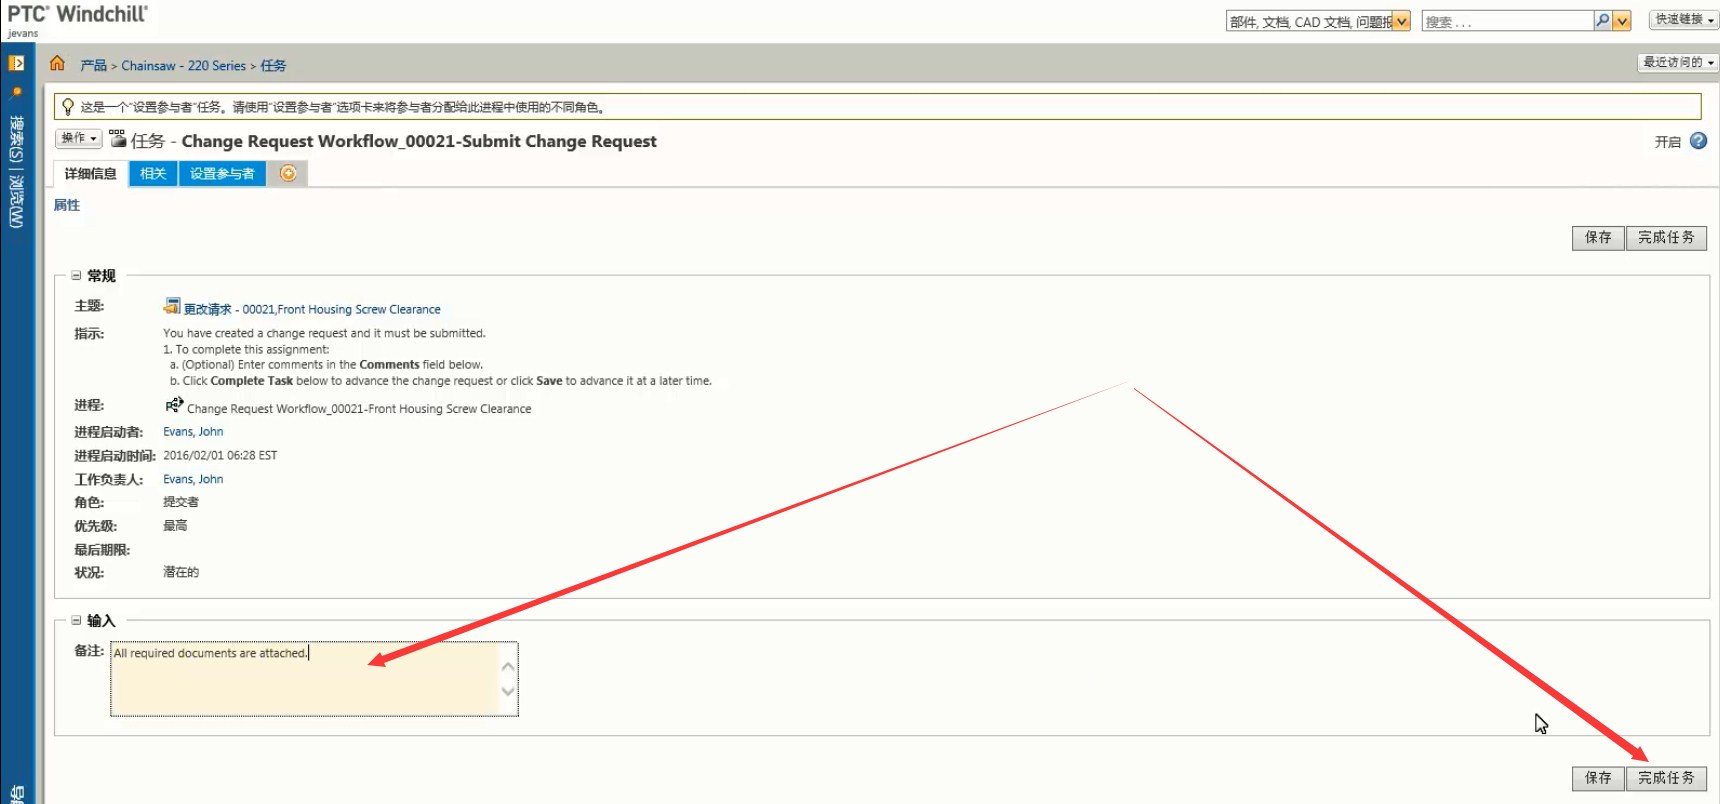Open Evans, John link for 进程启动者

click(193, 432)
